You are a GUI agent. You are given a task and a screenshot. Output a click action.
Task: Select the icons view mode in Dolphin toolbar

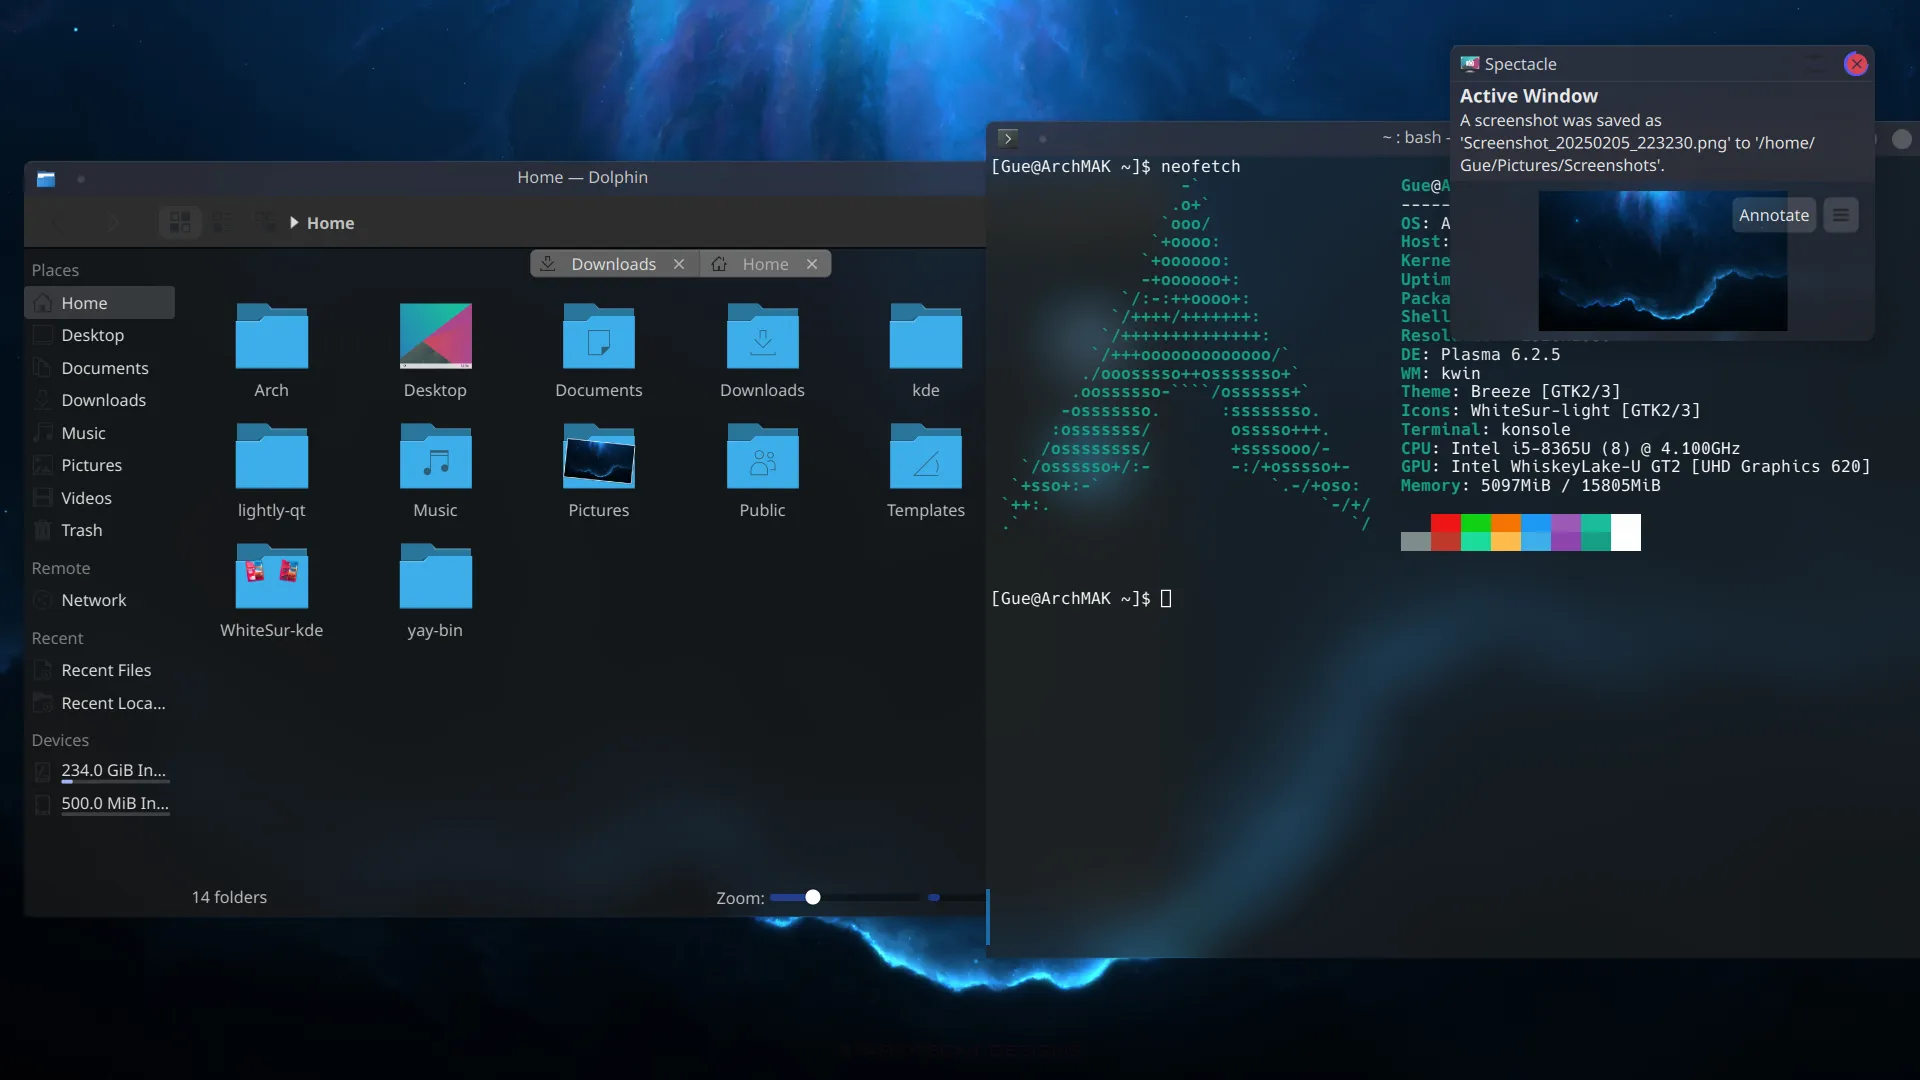click(x=180, y=222)
